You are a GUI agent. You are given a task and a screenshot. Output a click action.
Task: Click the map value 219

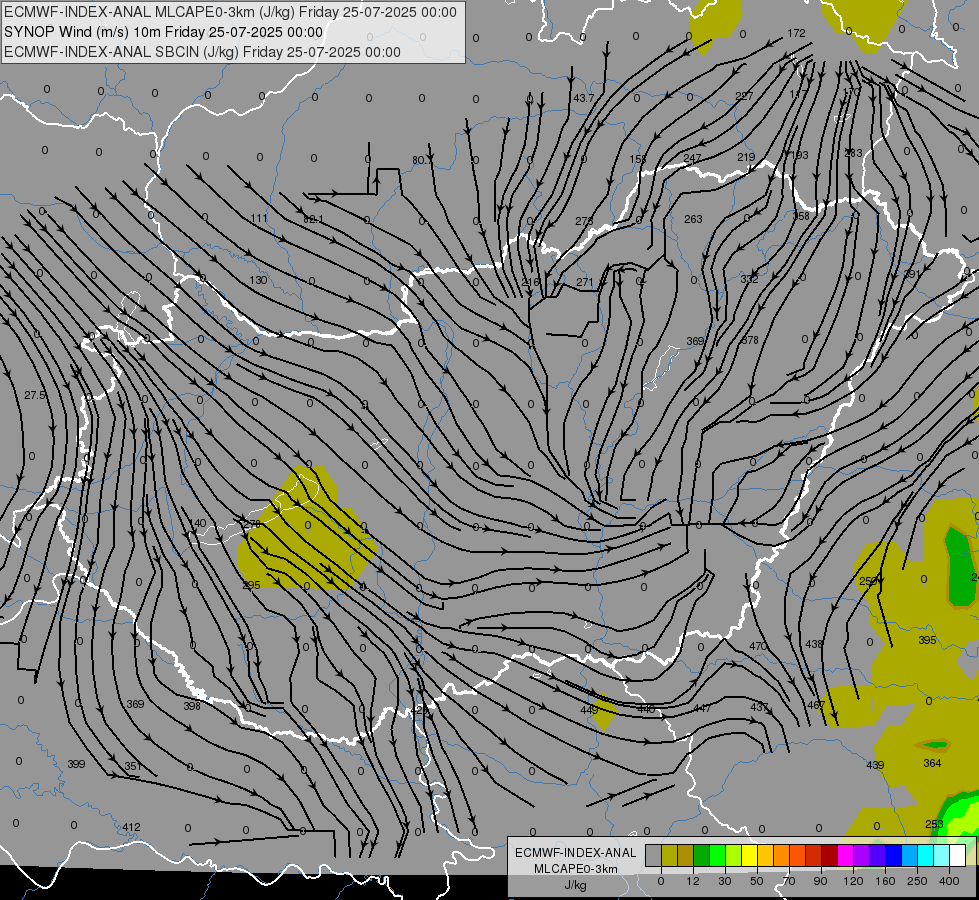pyautogui.click(x=746, y=157)
